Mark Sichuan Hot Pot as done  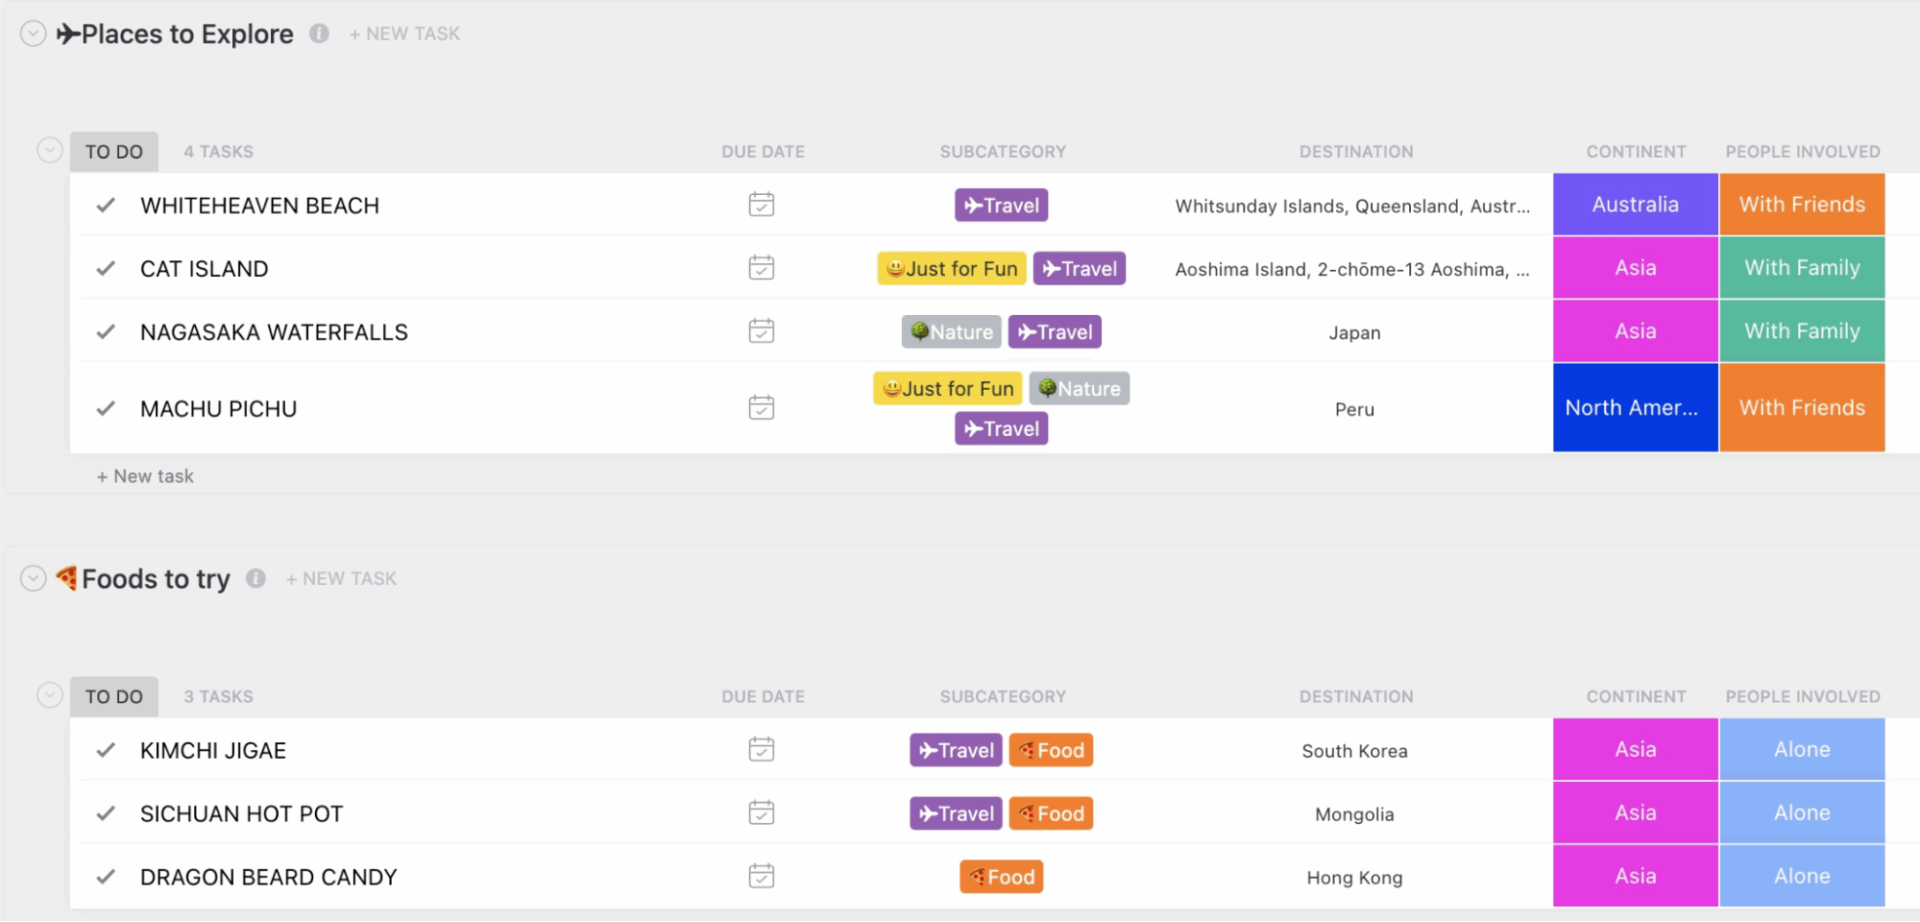pyautogui.click(x=106, y=814)
